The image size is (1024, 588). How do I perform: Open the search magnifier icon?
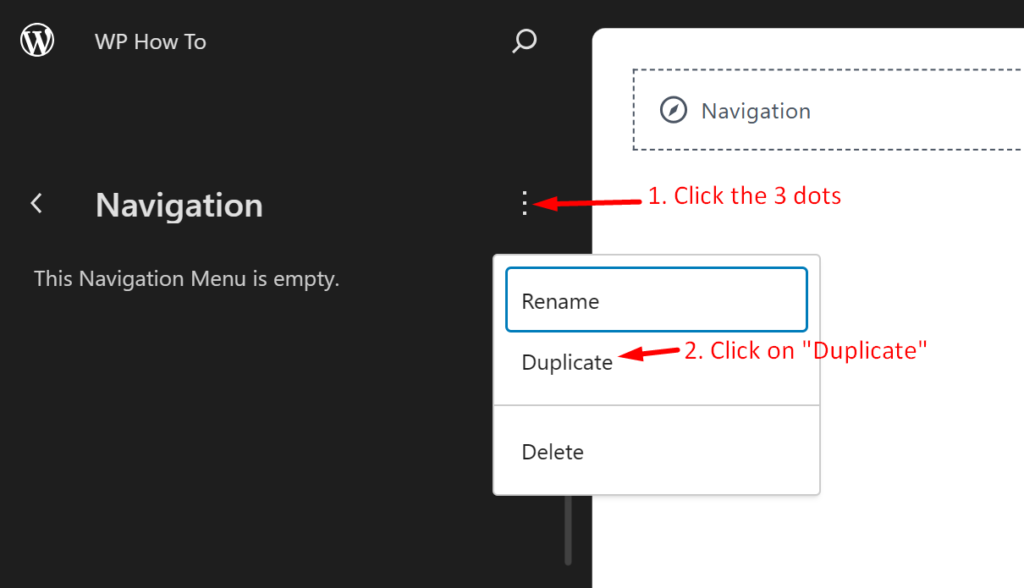(524, 41)
